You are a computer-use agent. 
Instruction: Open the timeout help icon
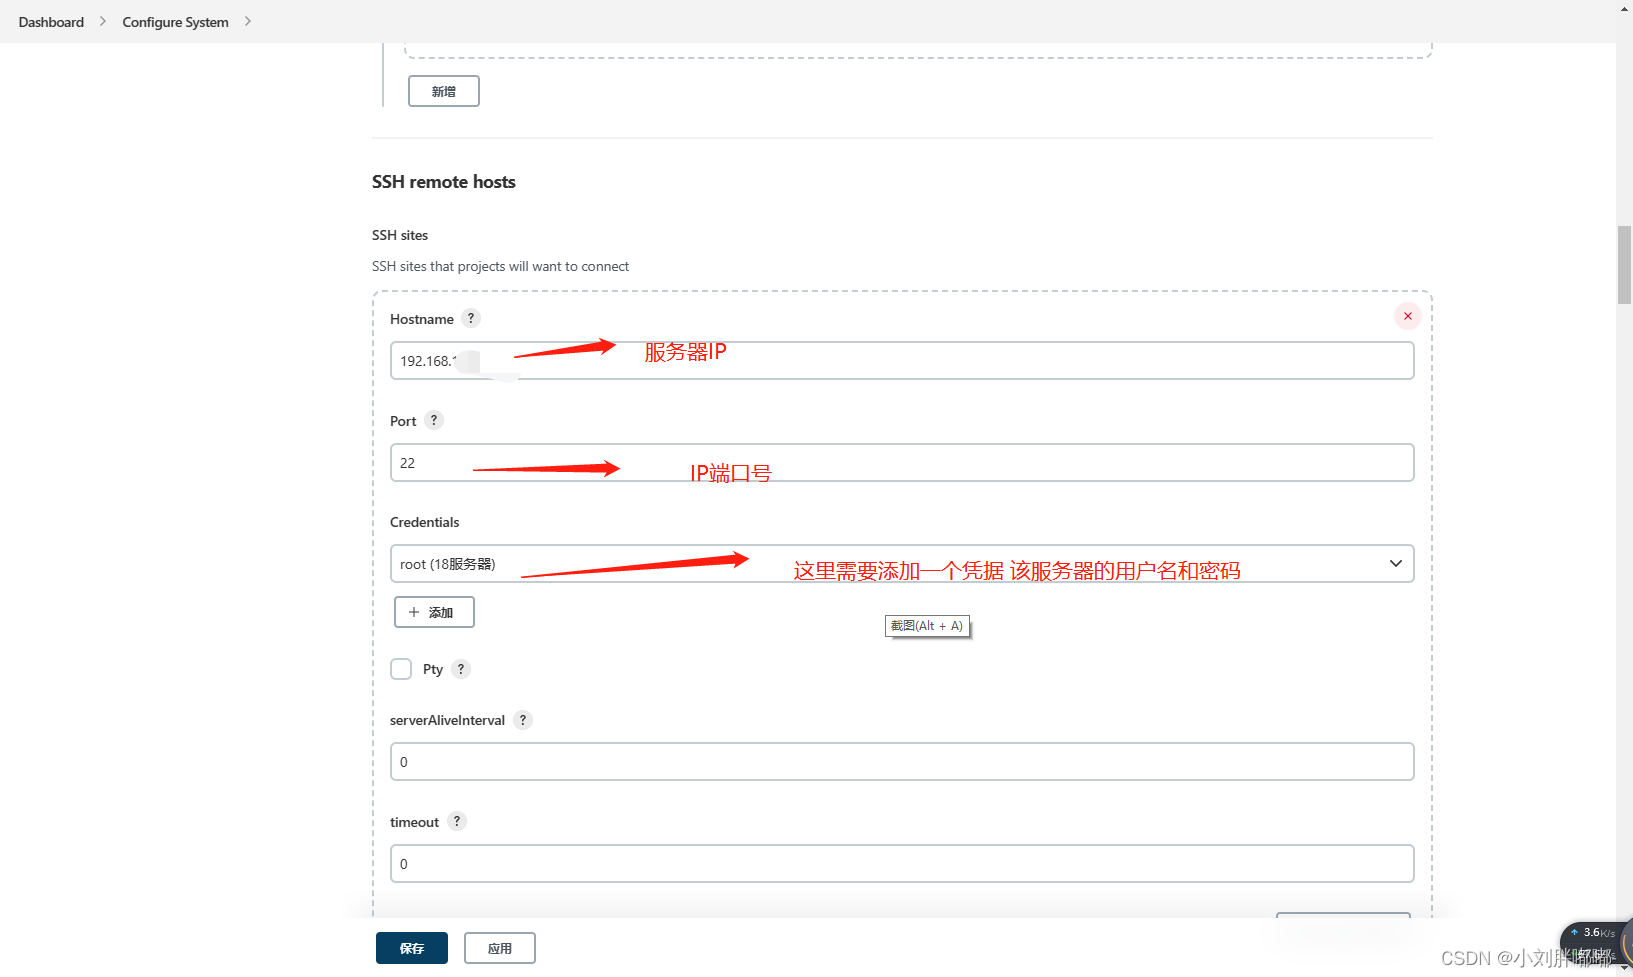[x=457, y=821]
